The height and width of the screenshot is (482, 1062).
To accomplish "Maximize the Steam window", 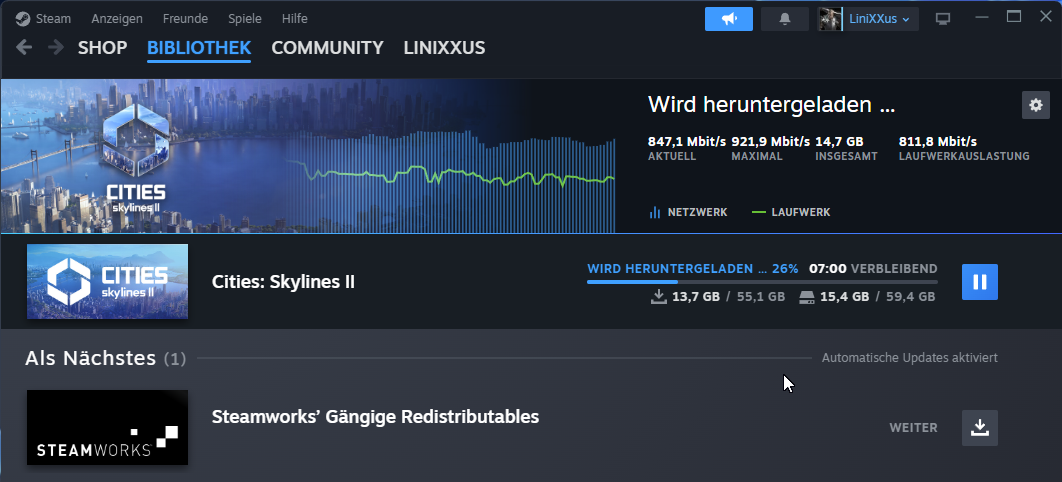I will click(1014, 16).
